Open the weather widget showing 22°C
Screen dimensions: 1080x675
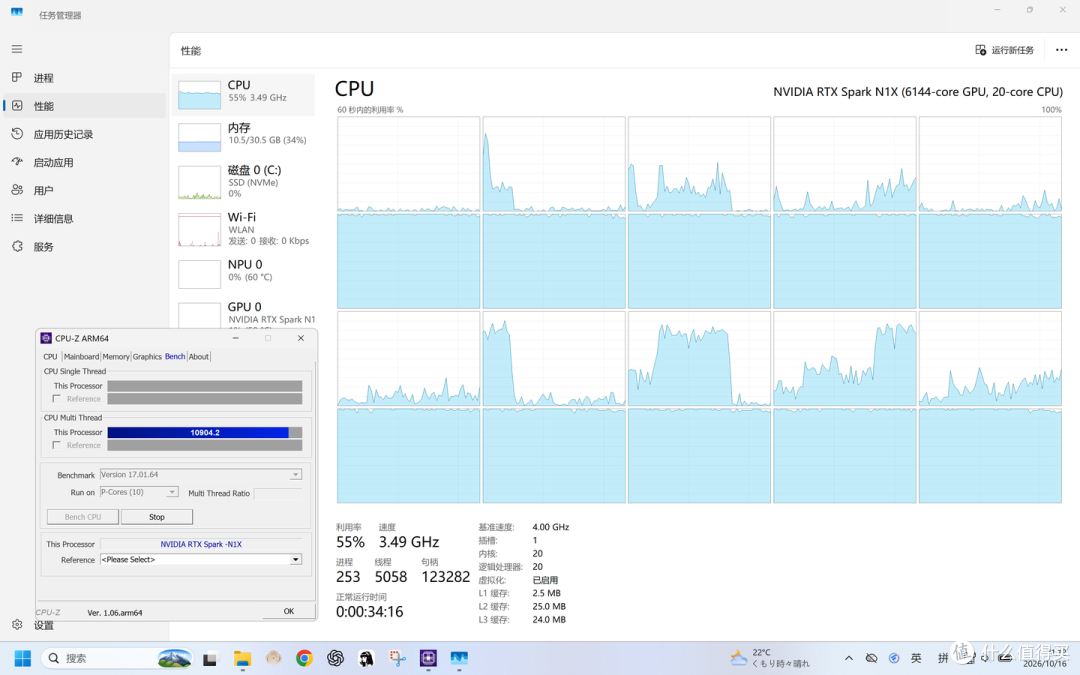770,658
